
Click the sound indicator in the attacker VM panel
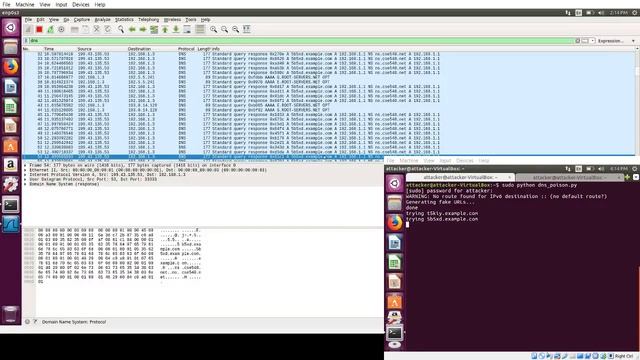[x=601, y=169]
